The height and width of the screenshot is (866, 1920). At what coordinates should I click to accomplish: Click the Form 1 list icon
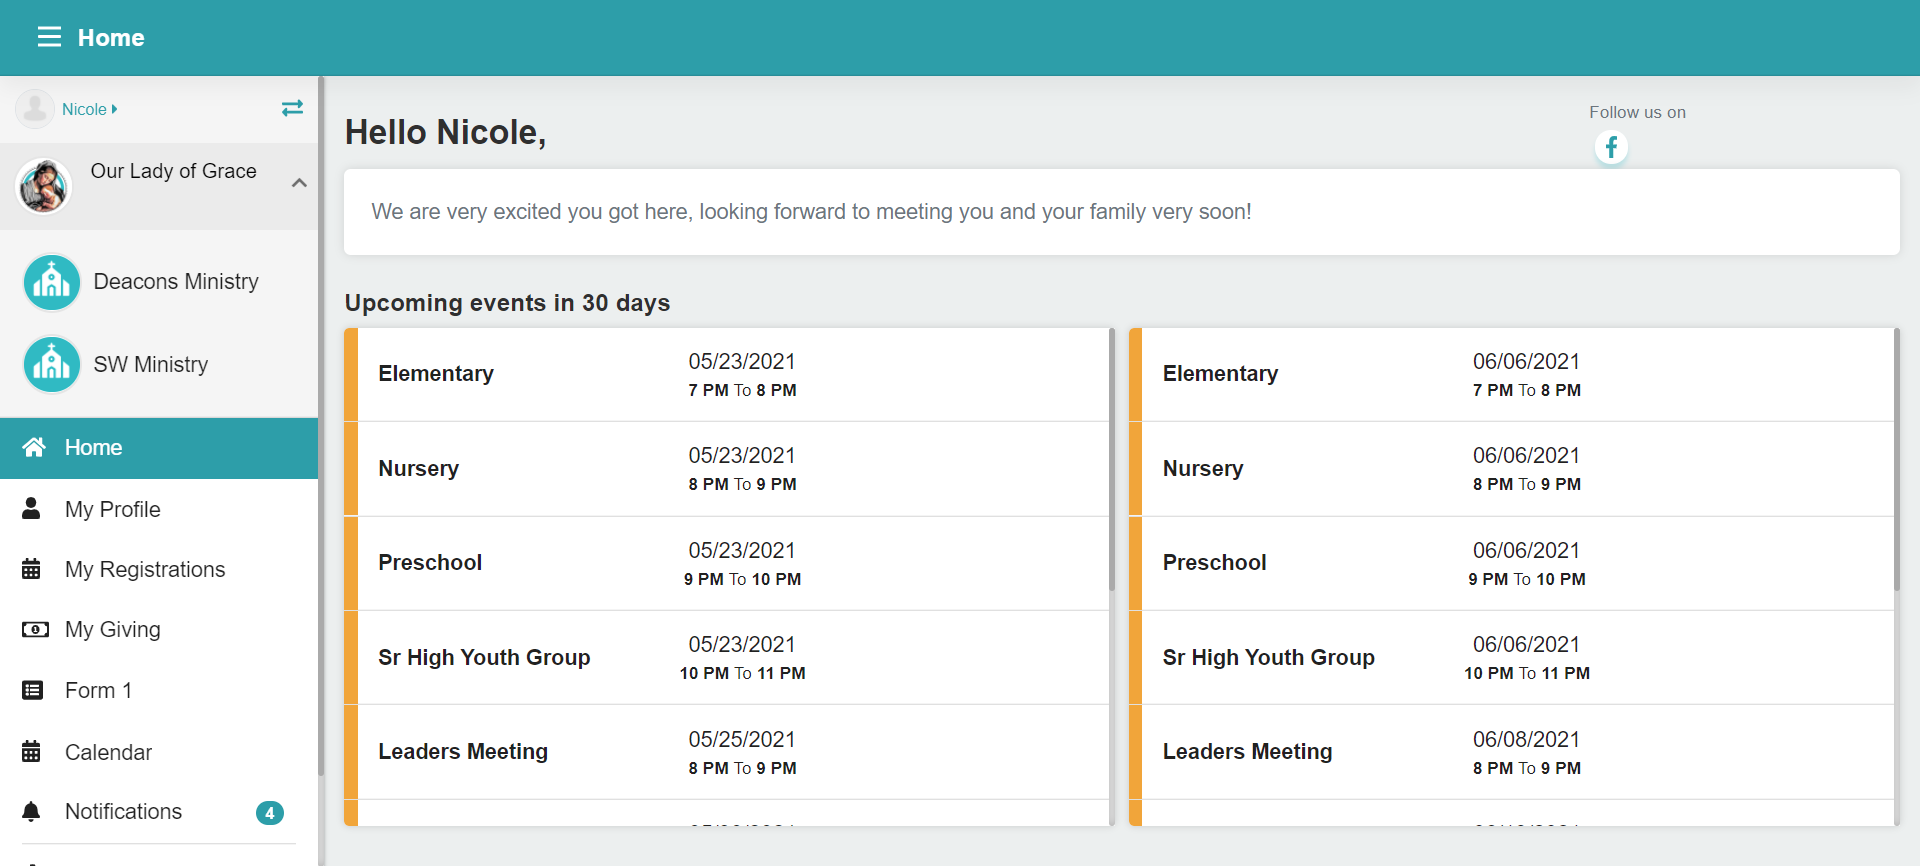(x=33, y=690)
